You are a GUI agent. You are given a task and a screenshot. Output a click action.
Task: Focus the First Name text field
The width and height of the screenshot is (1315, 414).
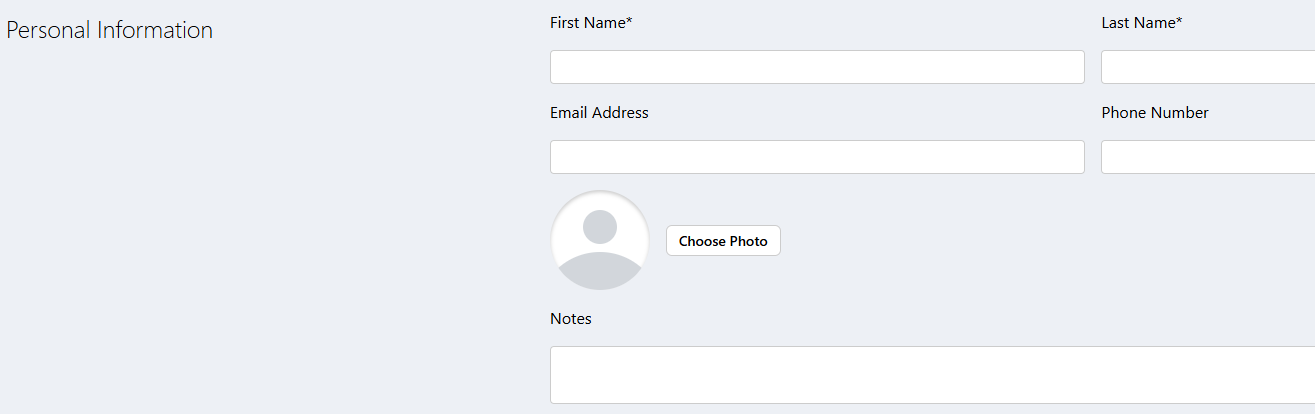(817, 67)
